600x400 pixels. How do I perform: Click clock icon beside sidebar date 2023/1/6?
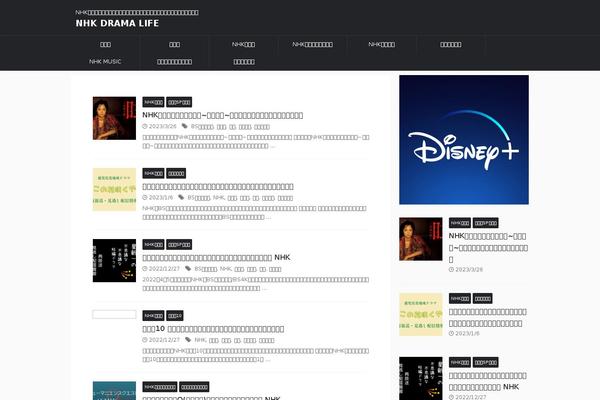click(451, 333)
